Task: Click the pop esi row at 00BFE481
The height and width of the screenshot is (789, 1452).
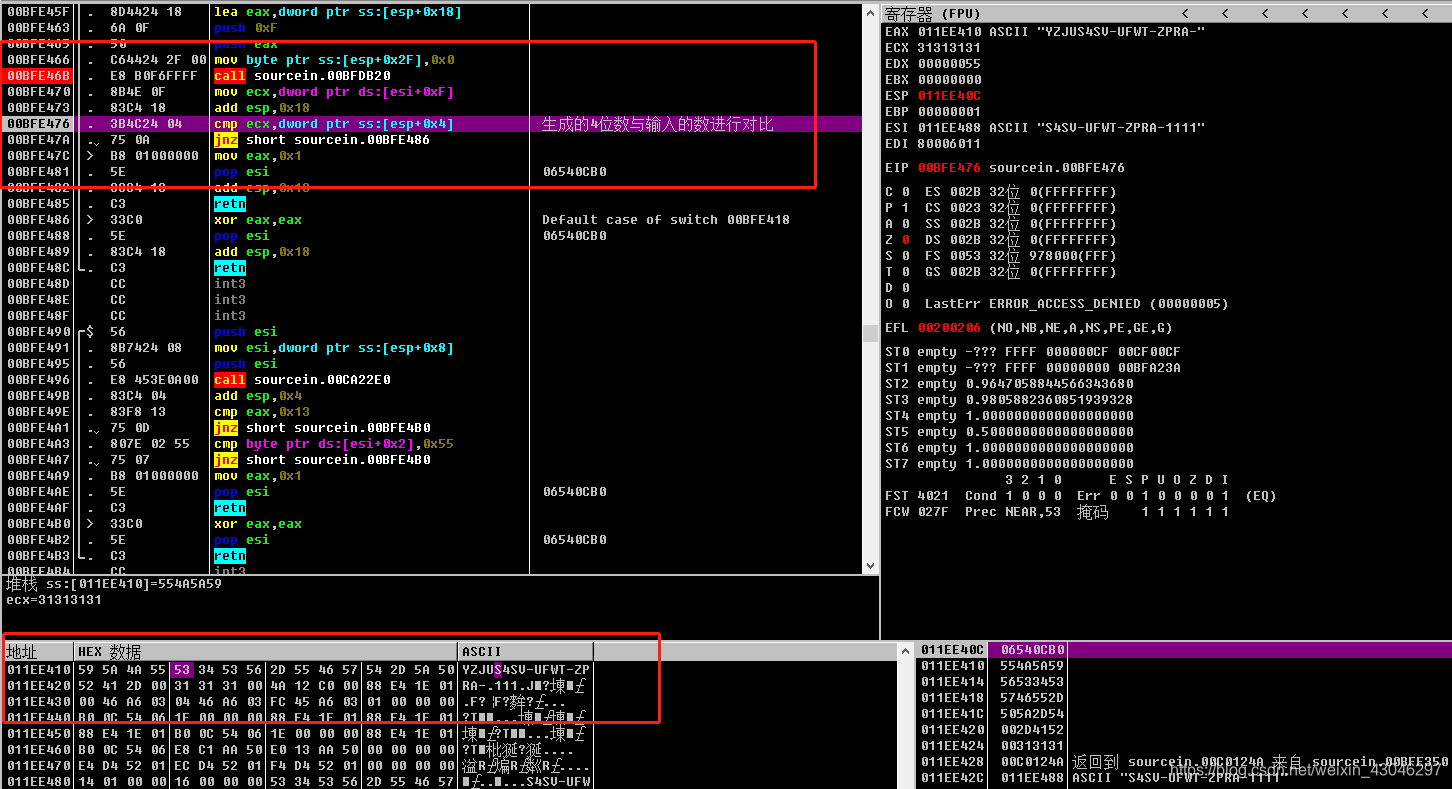Action: tap(431, 172)
